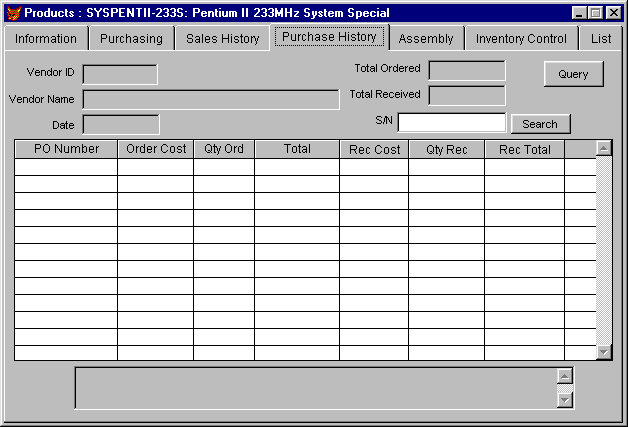Click the Vendor Name field

point(211,99)
